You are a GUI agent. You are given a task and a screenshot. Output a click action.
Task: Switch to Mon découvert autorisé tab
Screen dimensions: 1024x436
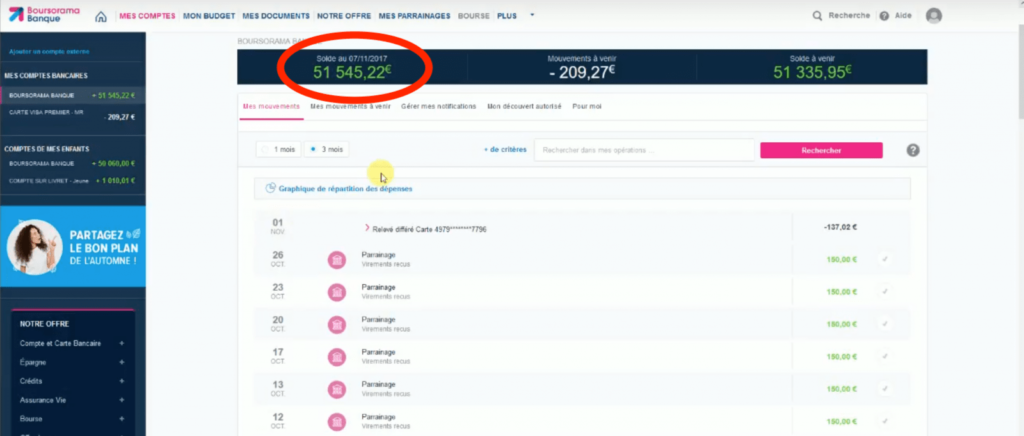click(524, 106)
